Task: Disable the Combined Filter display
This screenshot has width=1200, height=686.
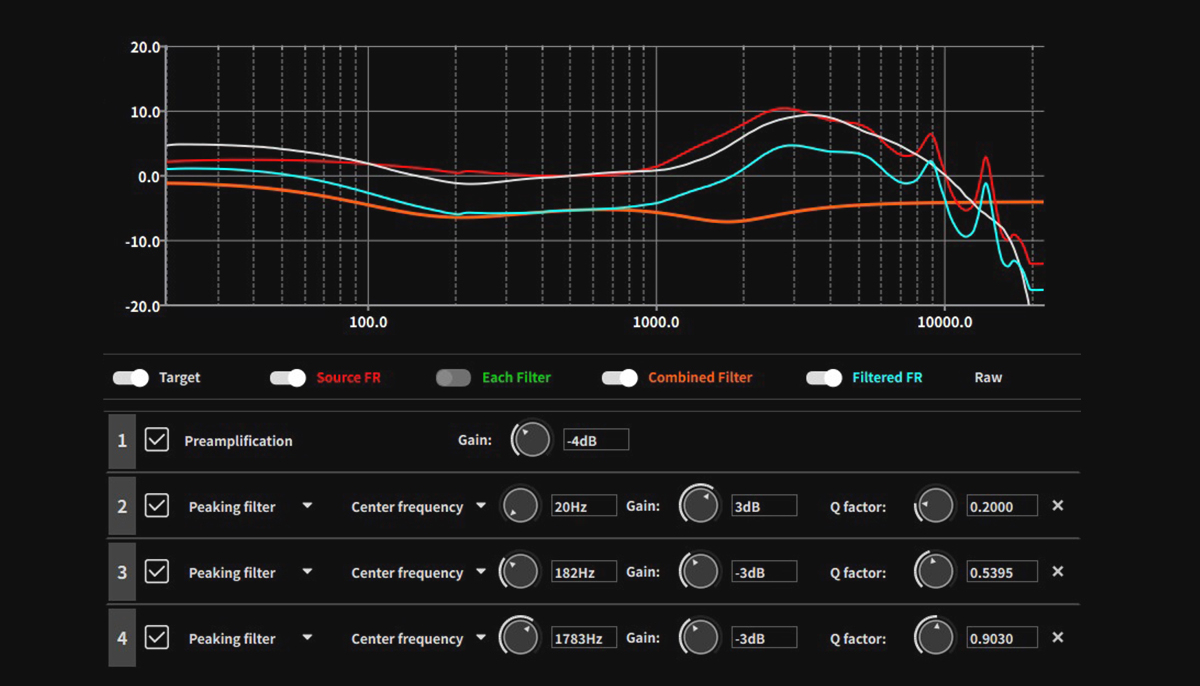Action: coord(620,377)
